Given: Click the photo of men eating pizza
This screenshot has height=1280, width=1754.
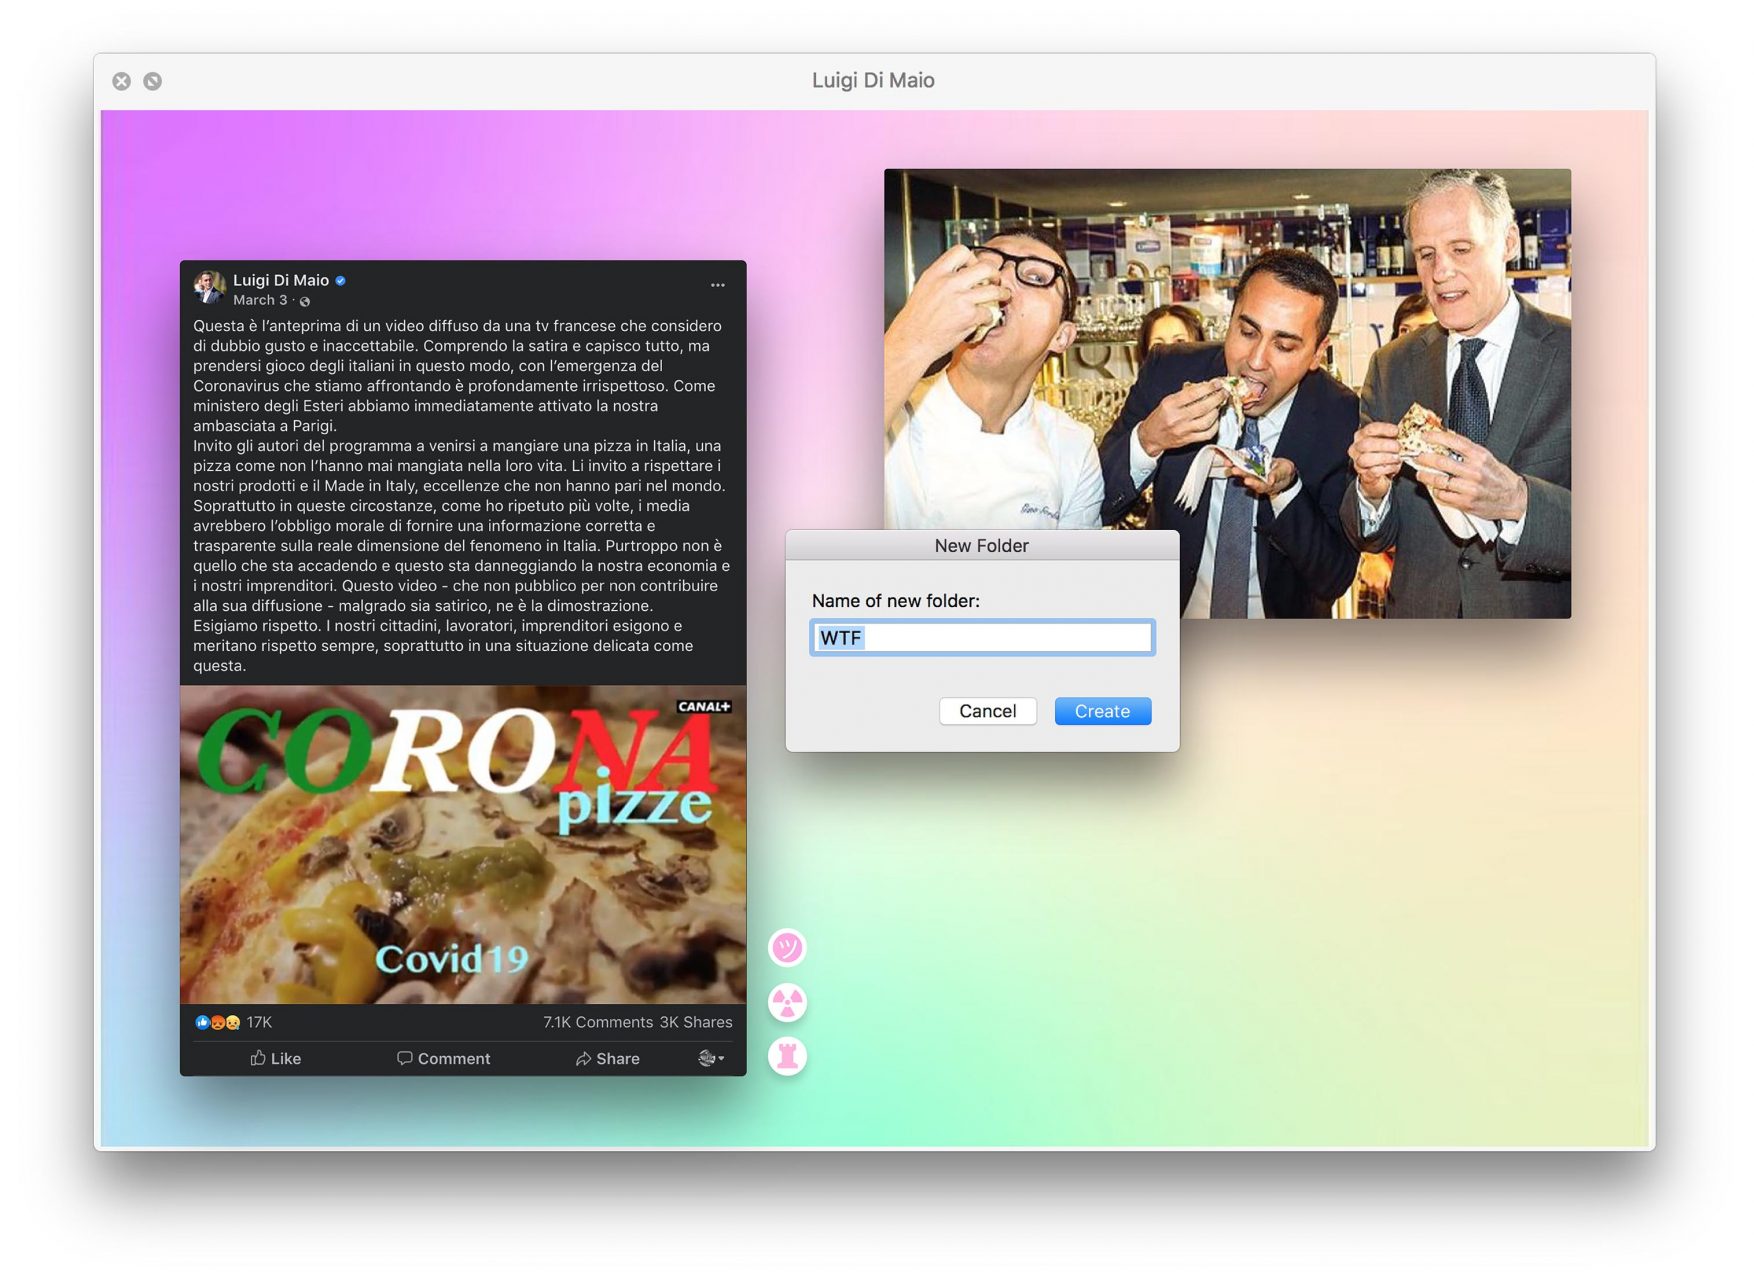Looking at the screenshot, I should click(1227, 350).
